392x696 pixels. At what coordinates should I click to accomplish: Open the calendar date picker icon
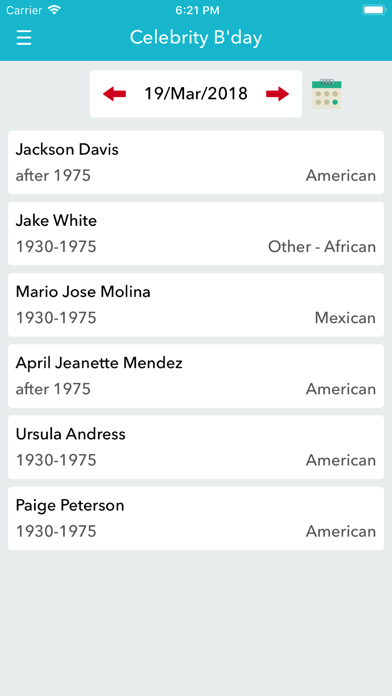[x=327, y=94]
